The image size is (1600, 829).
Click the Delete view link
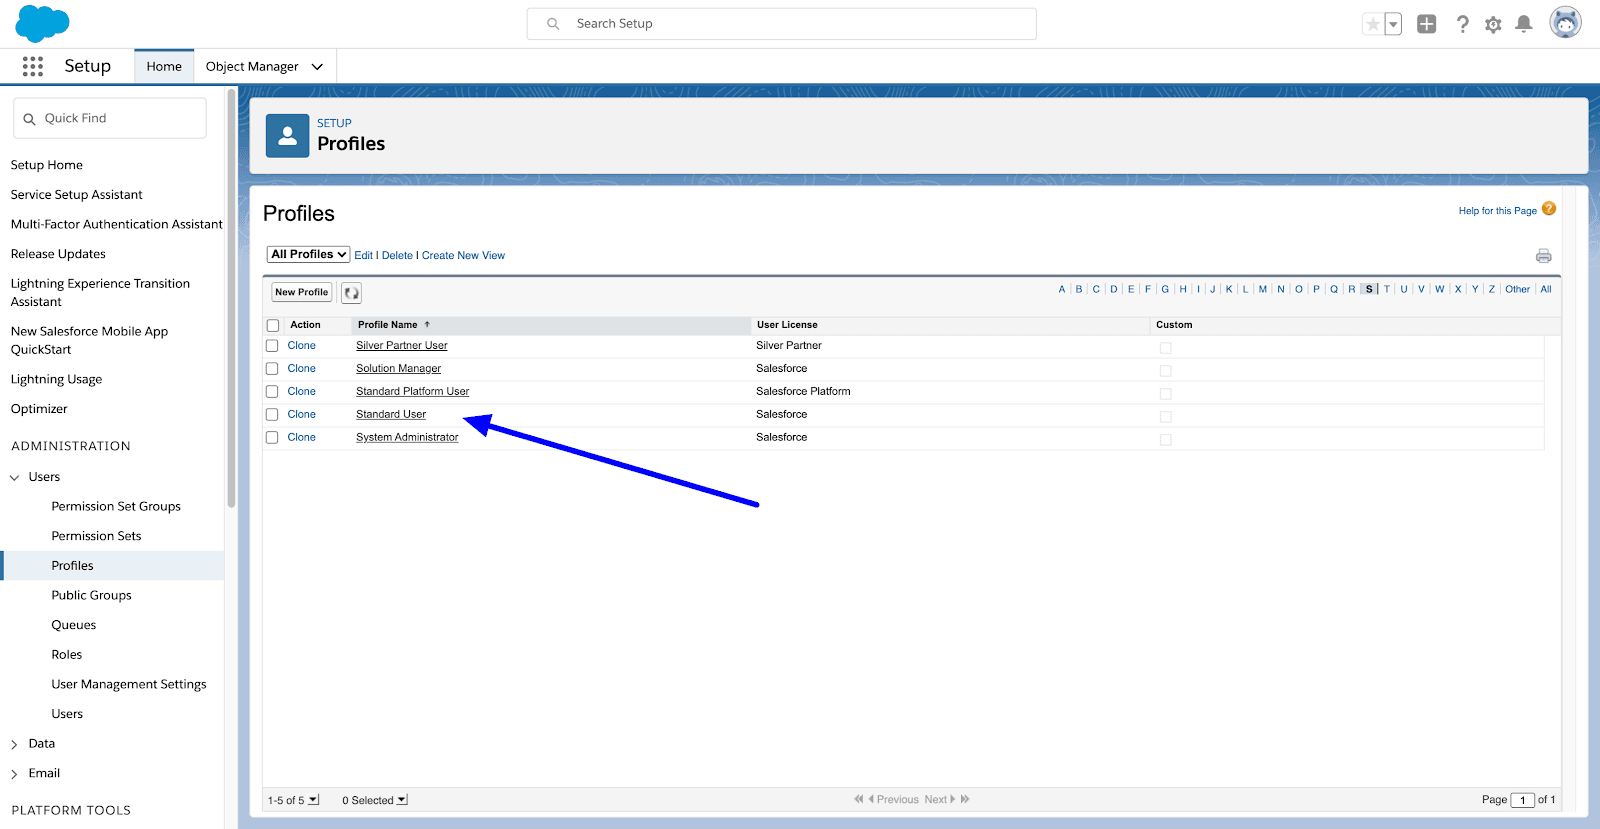click(397, 256)
